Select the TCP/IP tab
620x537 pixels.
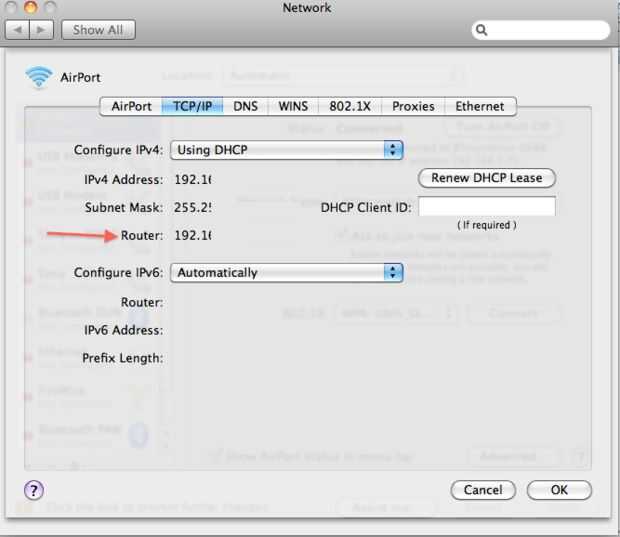pos(193,106)
